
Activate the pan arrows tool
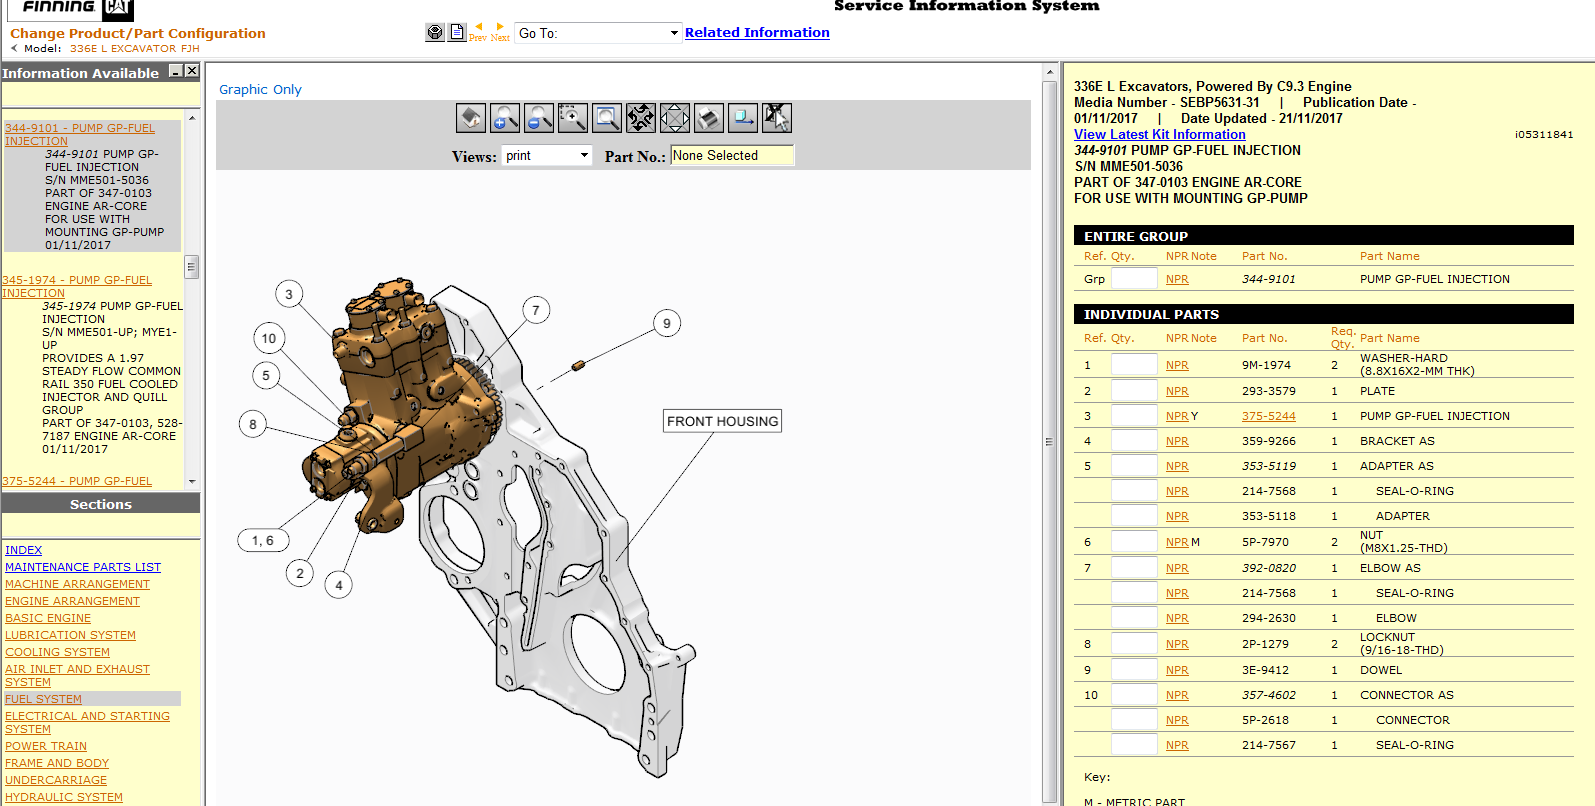[675, 118]
